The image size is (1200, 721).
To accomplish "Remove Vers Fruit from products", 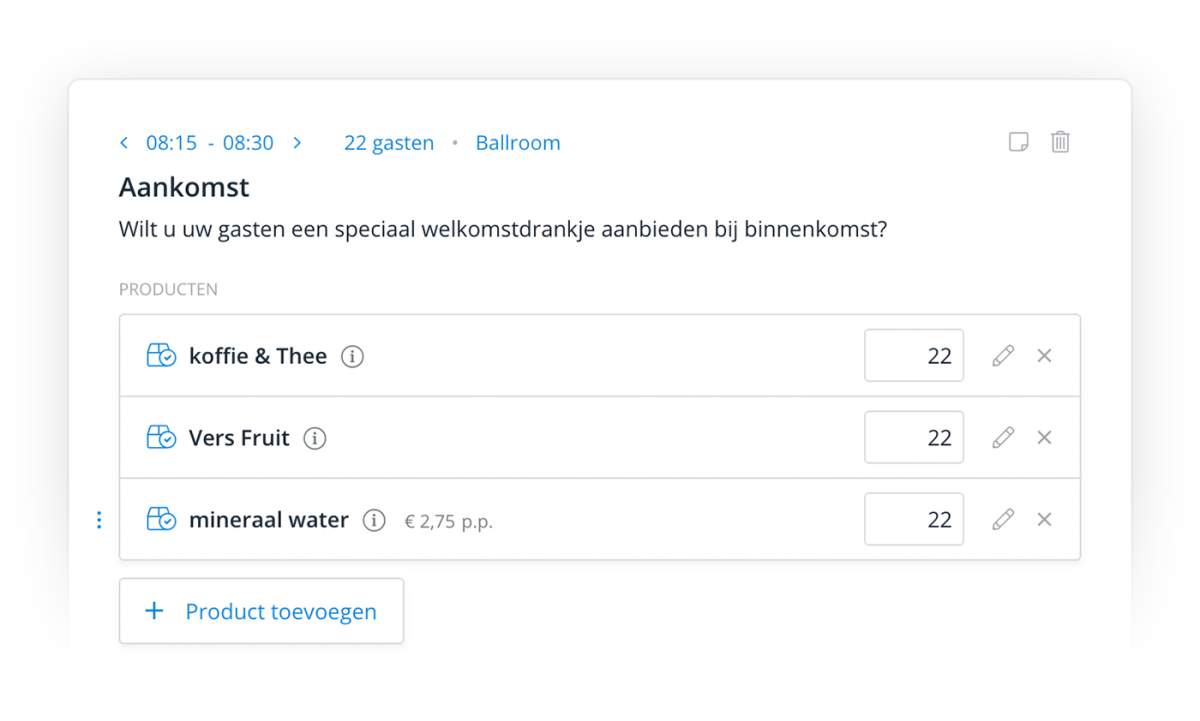I will (x=1044, y=437).
